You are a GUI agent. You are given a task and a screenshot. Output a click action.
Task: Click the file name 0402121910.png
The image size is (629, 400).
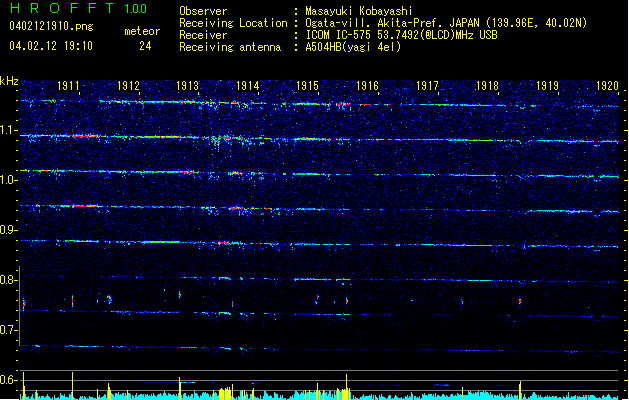pos(51,27)
